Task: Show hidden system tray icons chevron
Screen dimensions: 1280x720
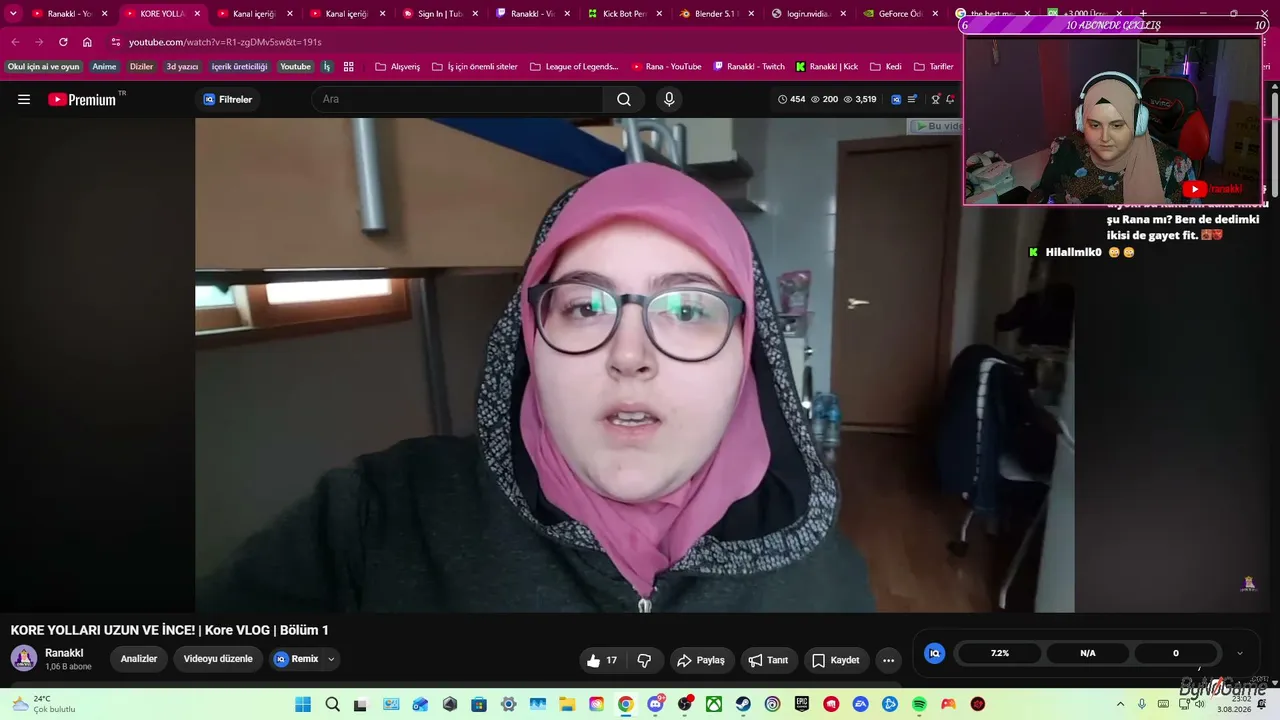Action: coord(1119,704)
